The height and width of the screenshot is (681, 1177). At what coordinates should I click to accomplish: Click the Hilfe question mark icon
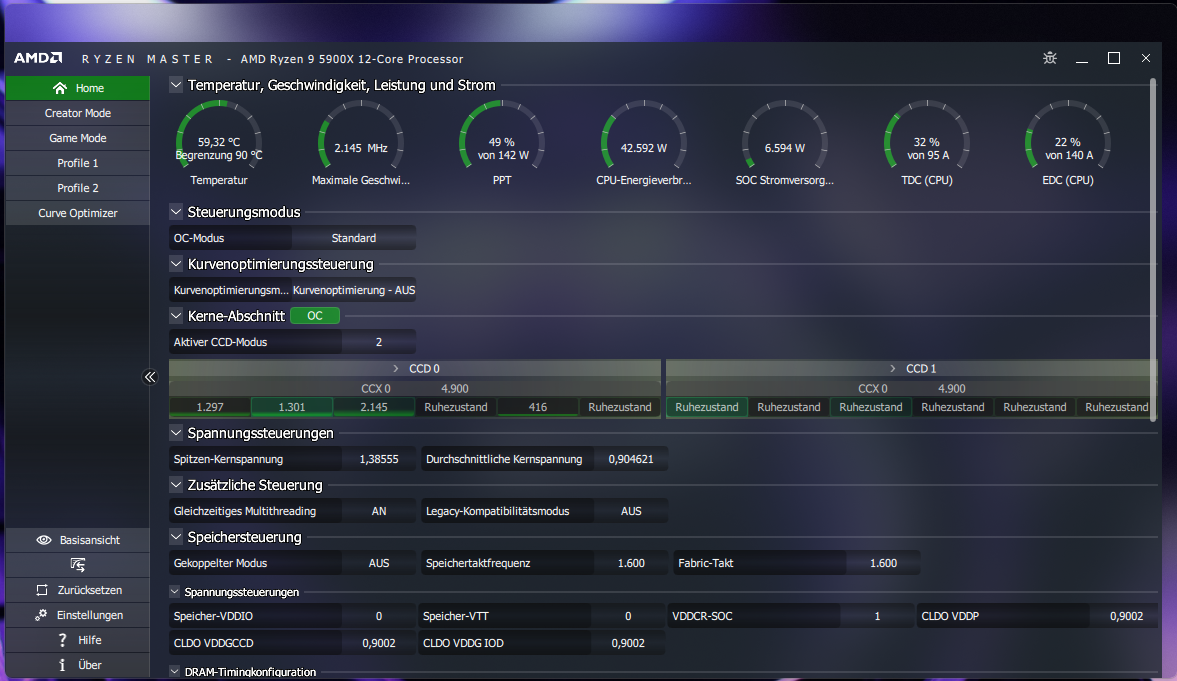click(x=62, y=640)
